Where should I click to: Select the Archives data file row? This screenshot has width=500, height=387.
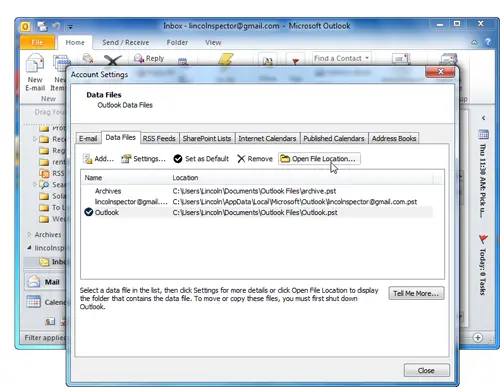click(x=258, y=191)
